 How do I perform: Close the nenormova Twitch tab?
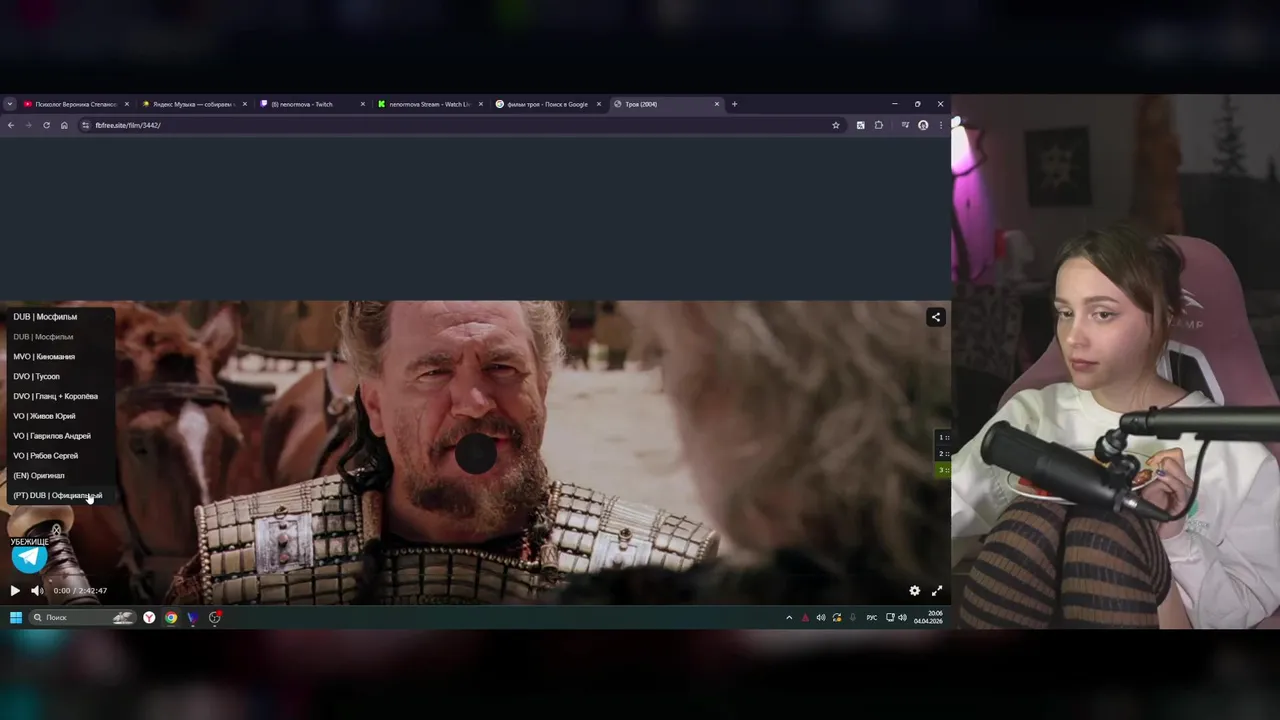[363, 104]
